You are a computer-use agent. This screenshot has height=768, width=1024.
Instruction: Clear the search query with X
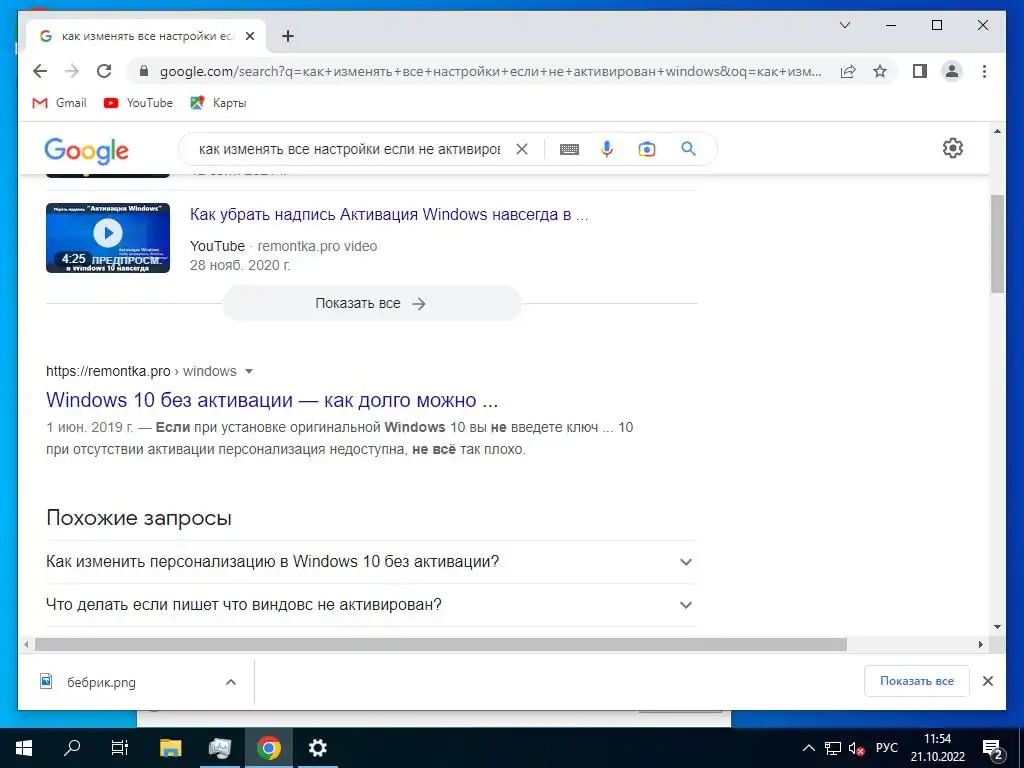522,149
